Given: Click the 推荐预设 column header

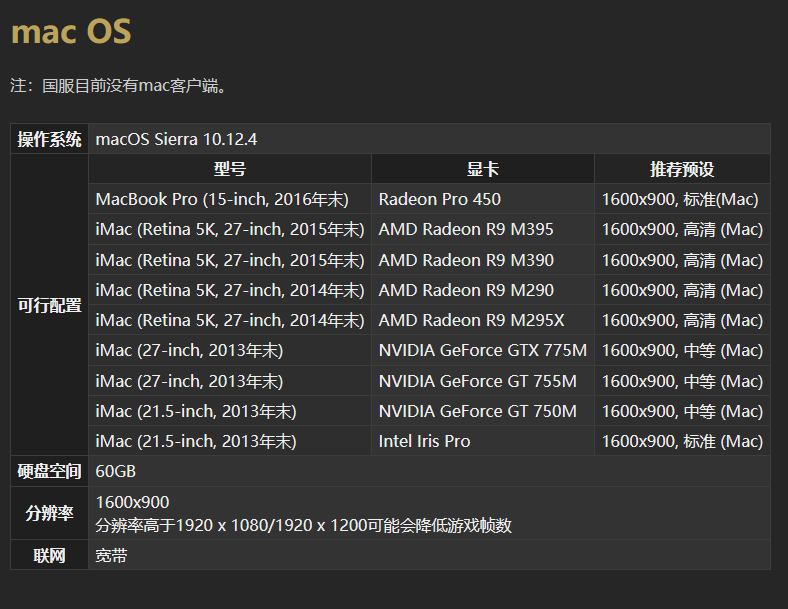Looking at the screenshot, I should (x=682, y=169).
